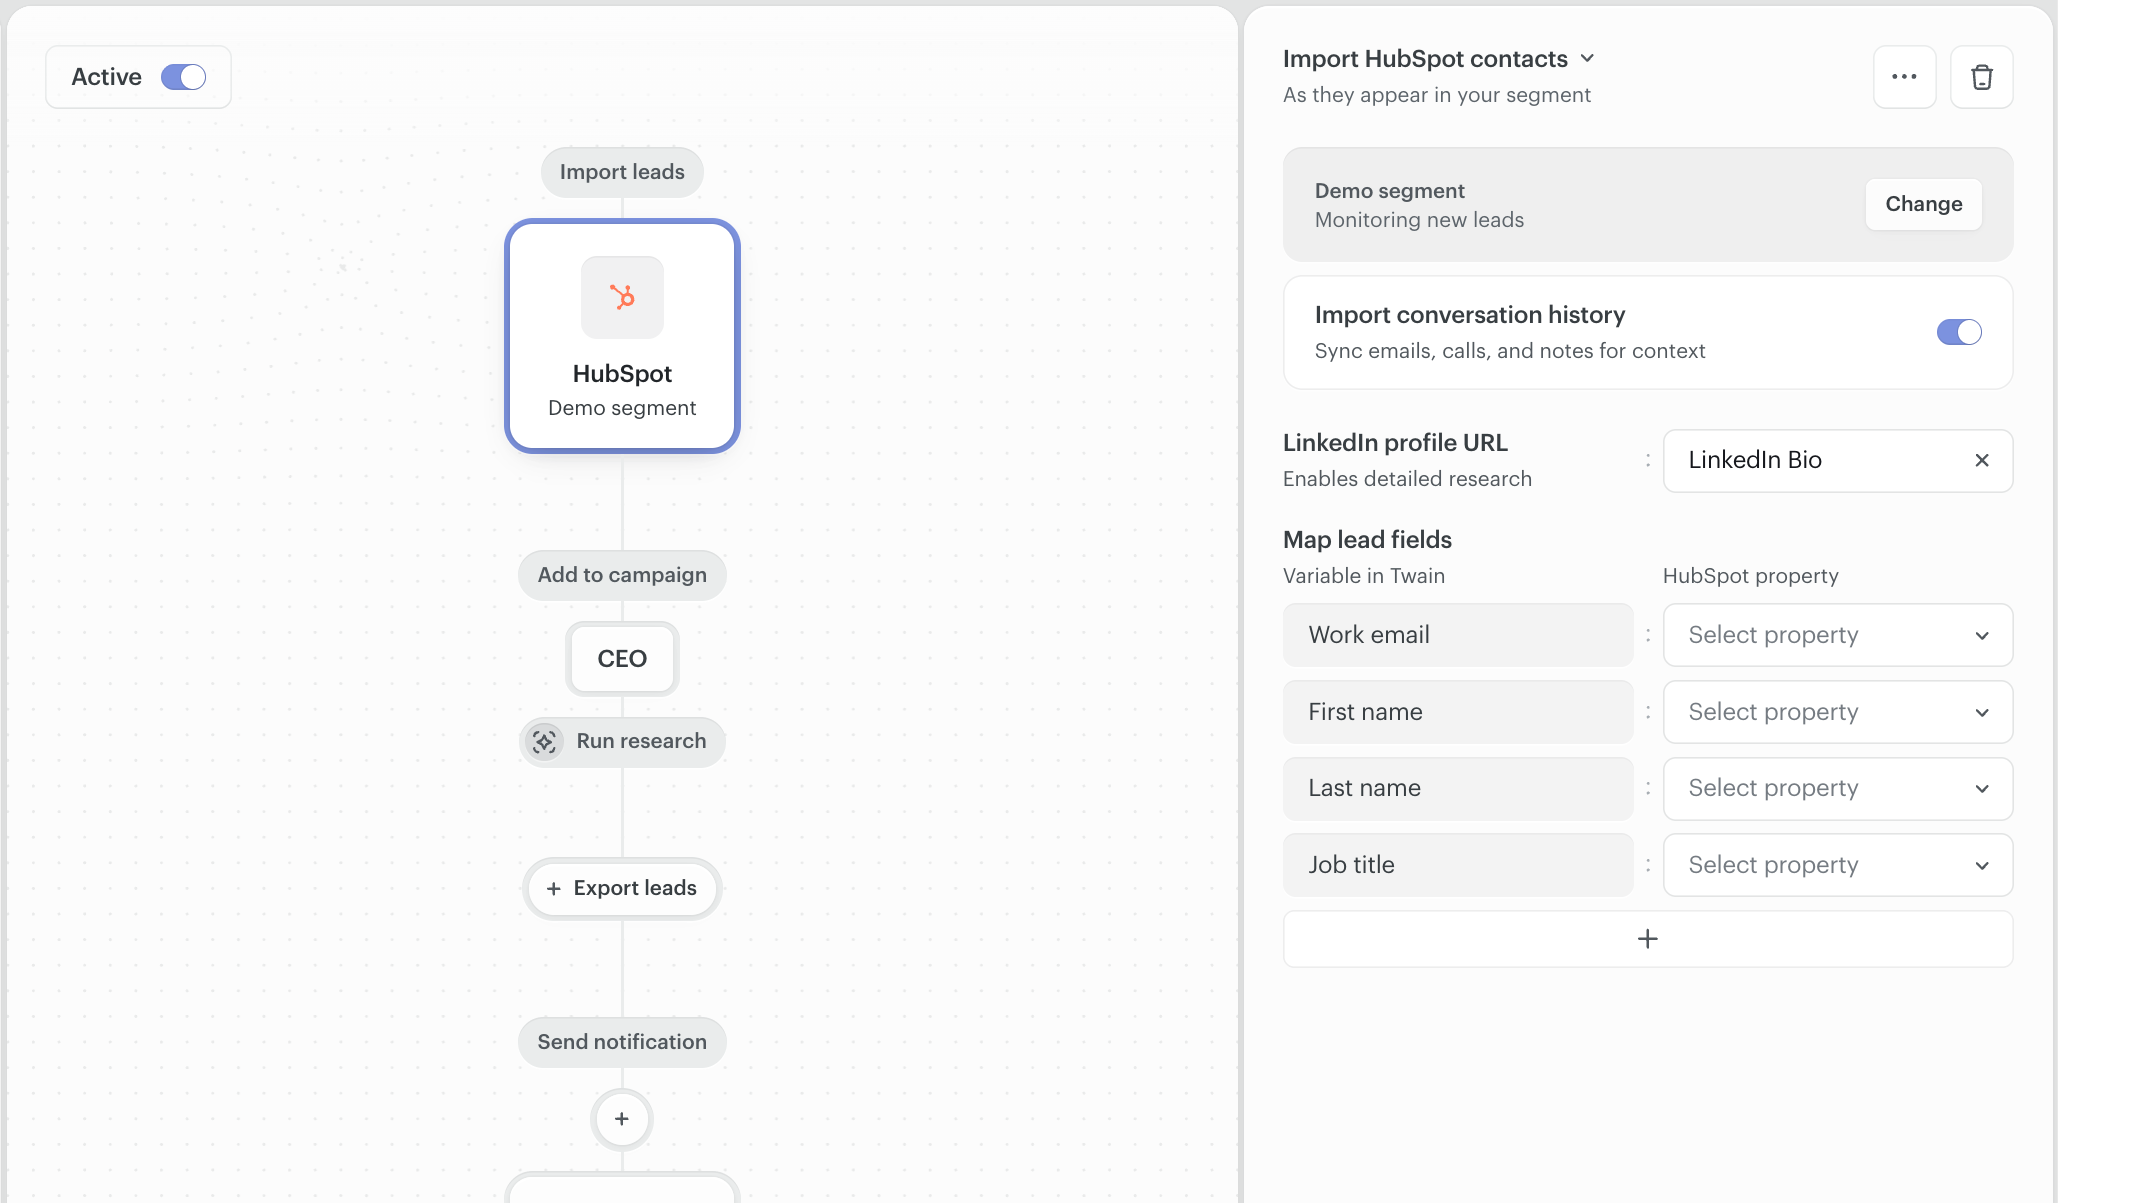Add a new lead field mapping row

click(1647, 939)
